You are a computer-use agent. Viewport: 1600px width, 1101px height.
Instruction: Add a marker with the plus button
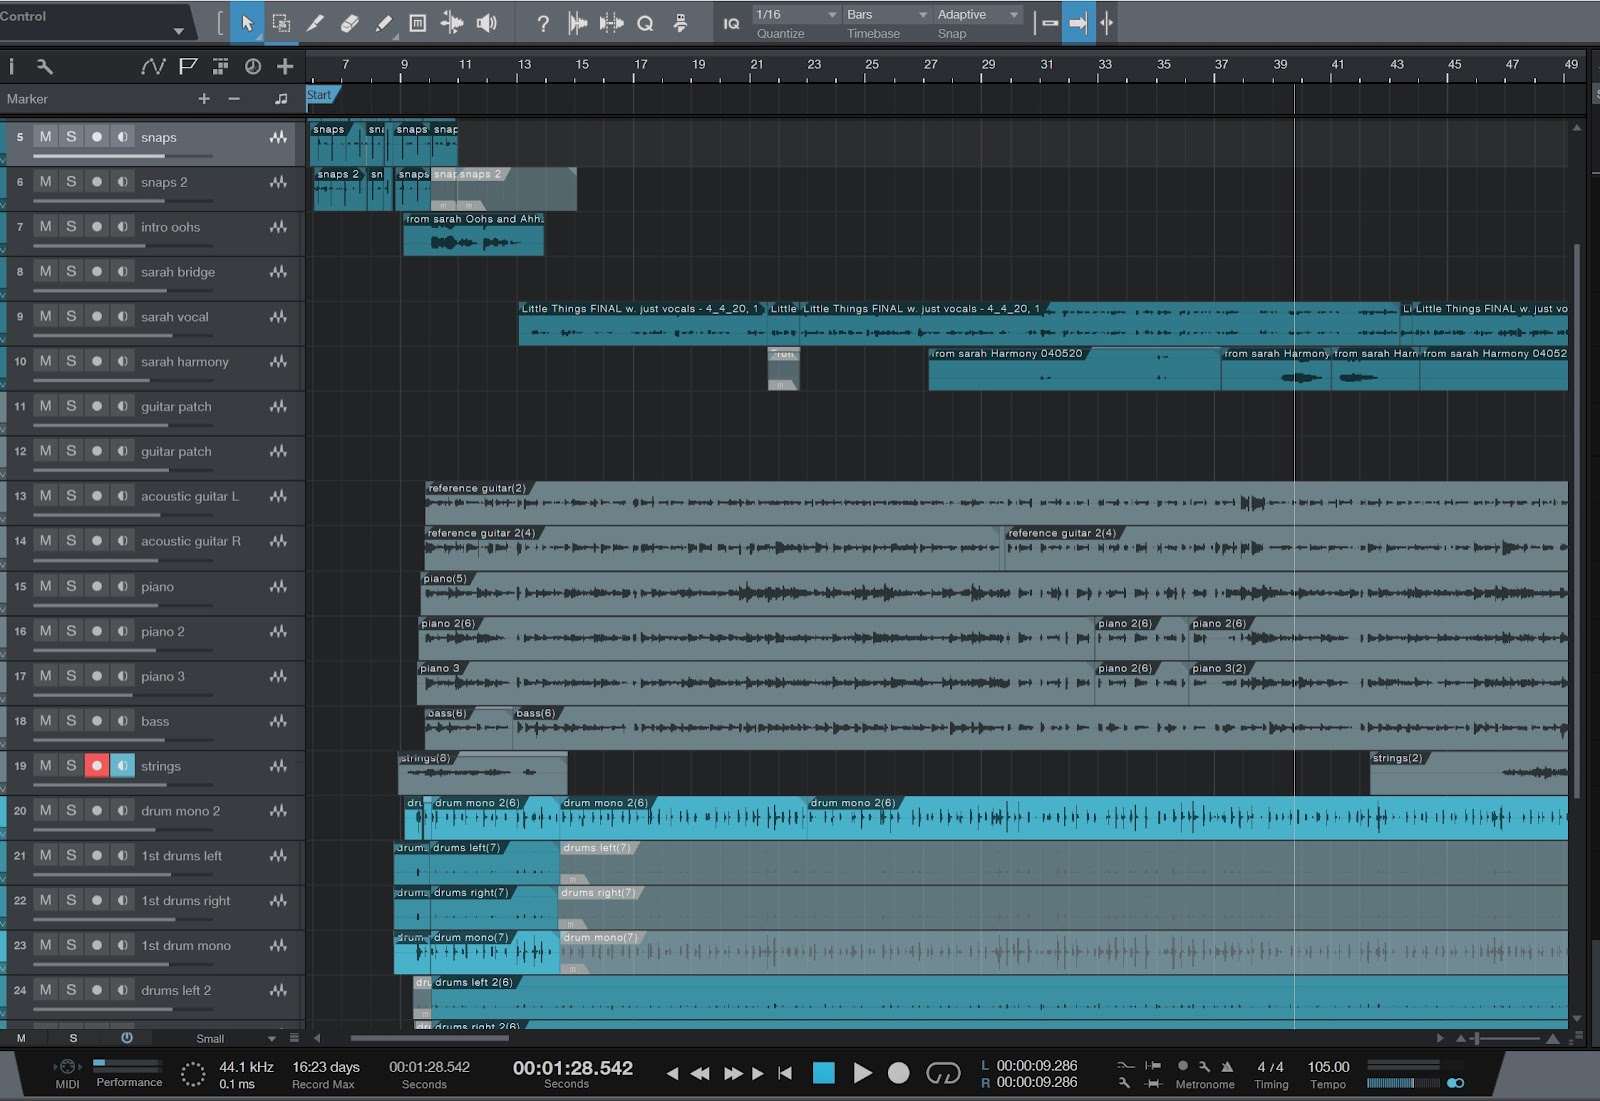pos(204,98)
